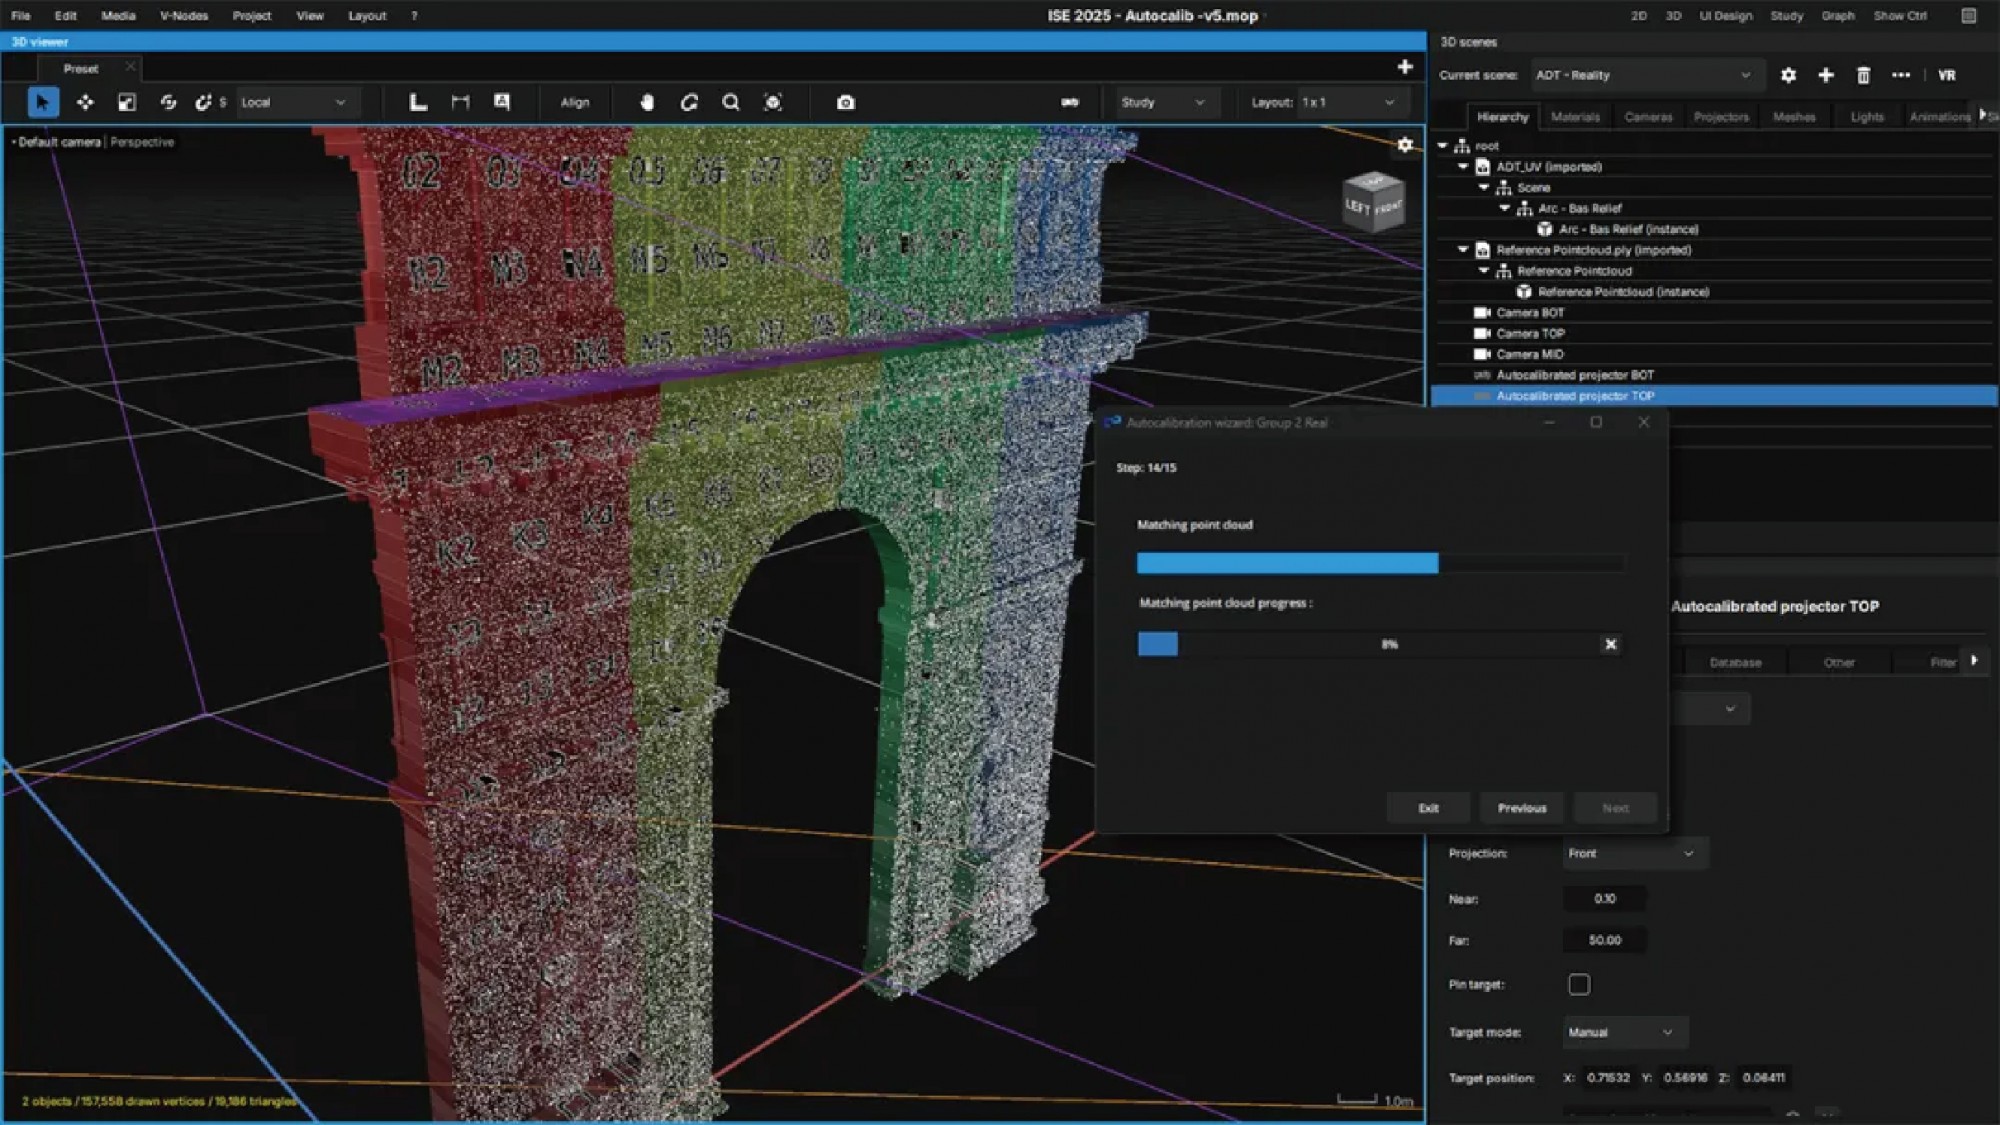Click the Near value input field
This screenshot has height=1125, width=2000.
(1604, 898)
